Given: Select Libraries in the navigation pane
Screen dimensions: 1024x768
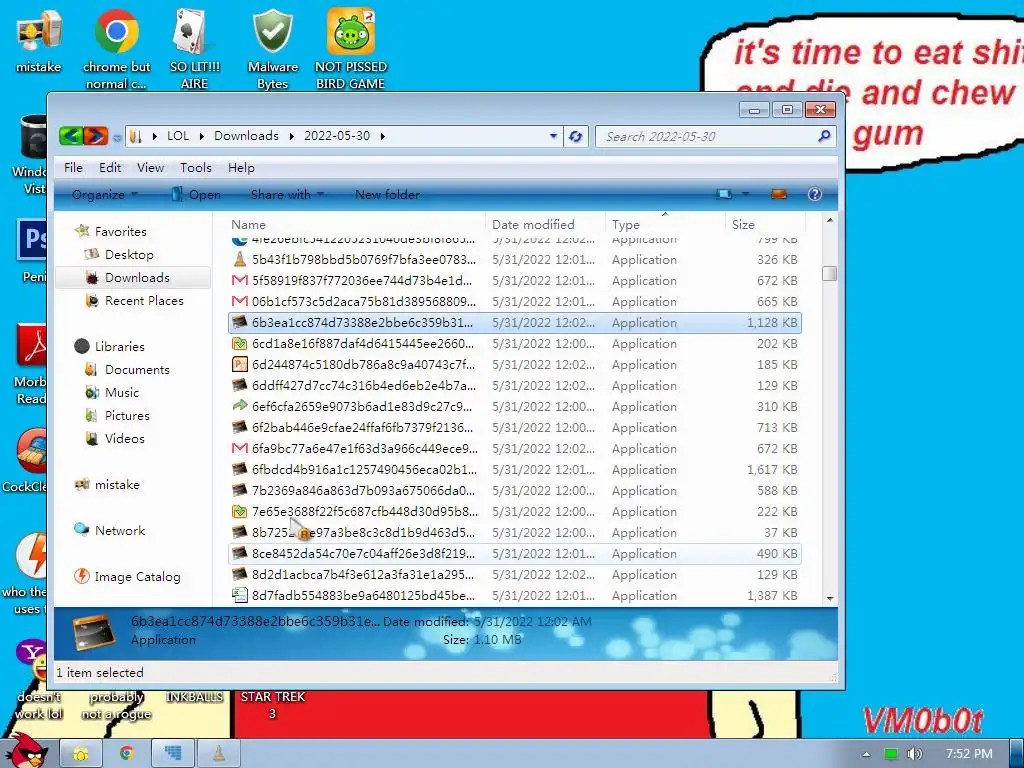Looking at the screenshot, I should pos(109,346).
